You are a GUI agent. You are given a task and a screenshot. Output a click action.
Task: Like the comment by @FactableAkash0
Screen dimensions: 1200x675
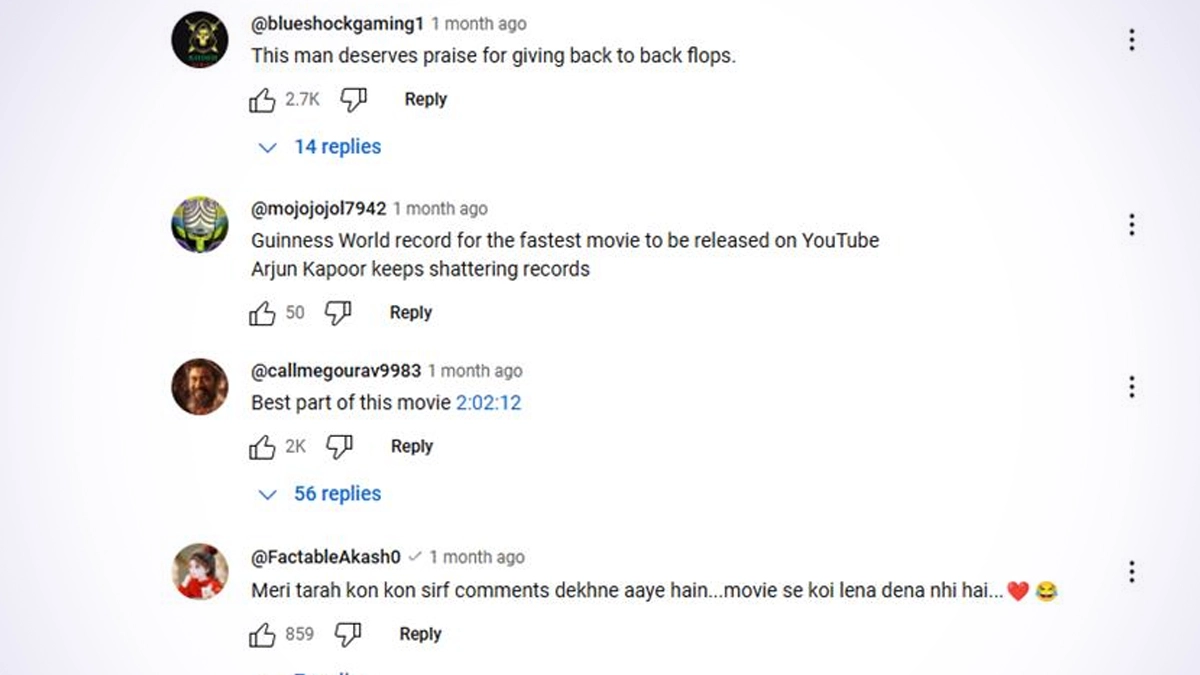(262, 634)
